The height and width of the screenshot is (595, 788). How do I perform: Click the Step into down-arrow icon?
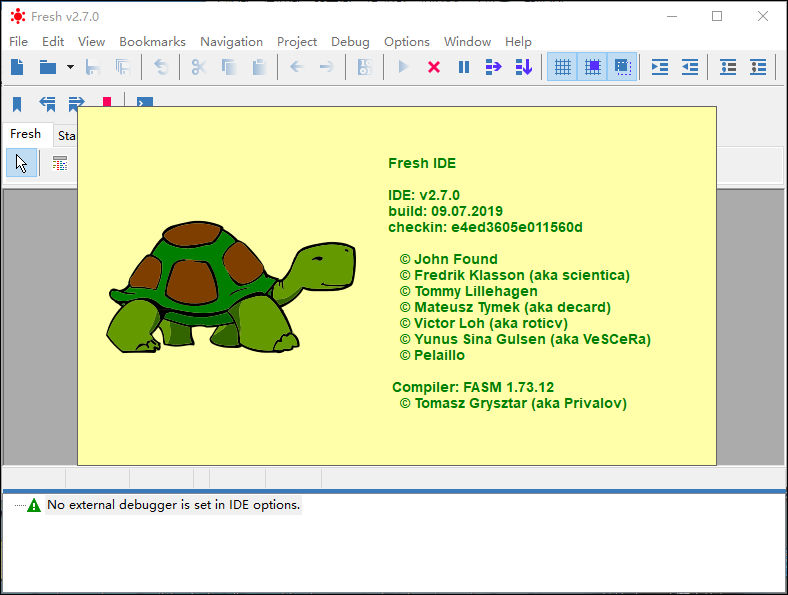click(x=523, y=67)
